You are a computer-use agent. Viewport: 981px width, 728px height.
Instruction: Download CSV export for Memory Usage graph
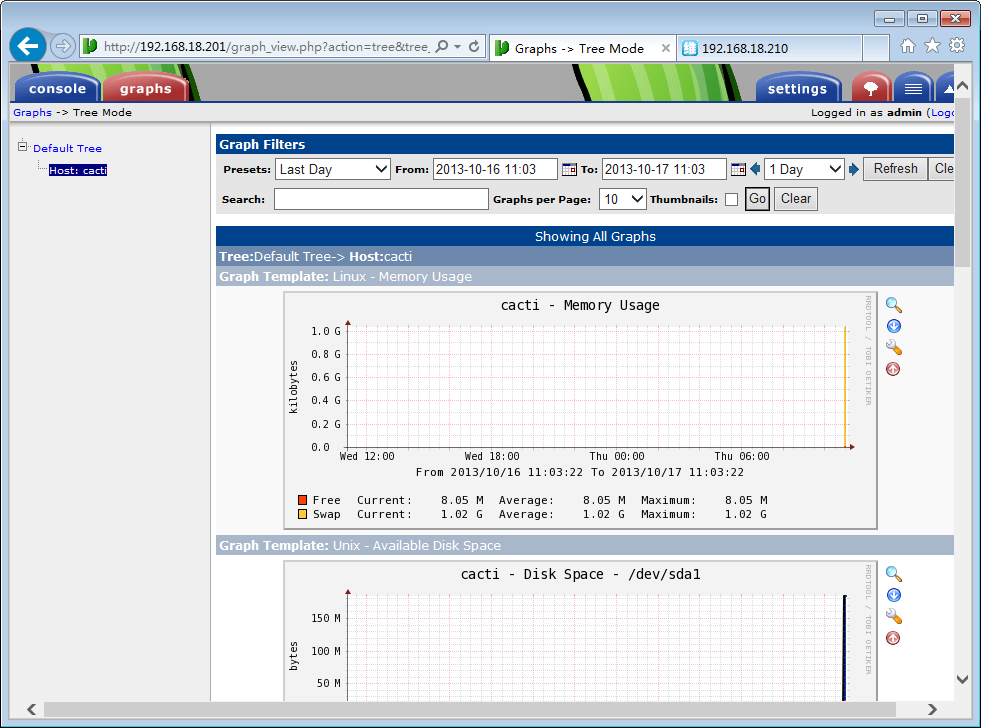(x=893, y=326)
